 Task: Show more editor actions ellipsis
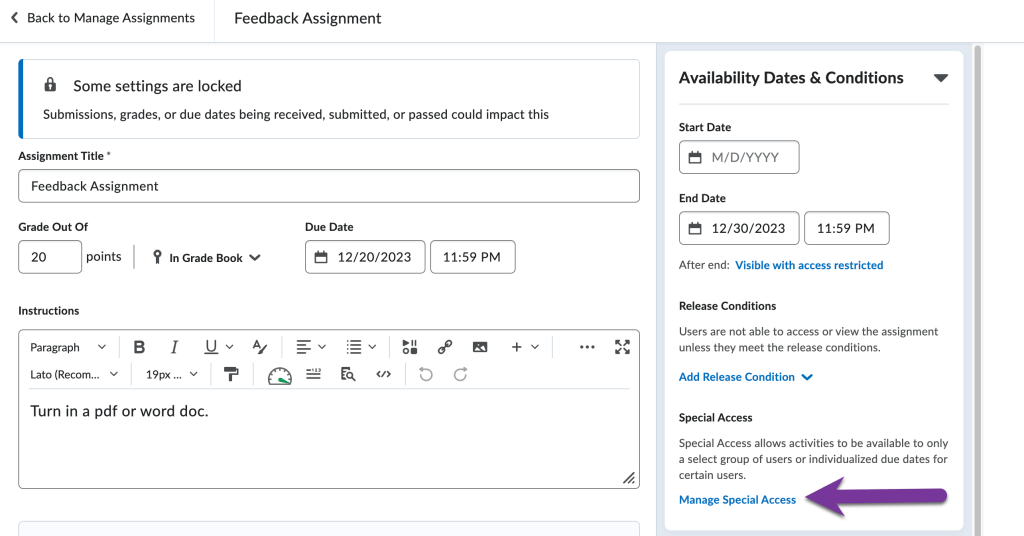[x=587, y=347]
